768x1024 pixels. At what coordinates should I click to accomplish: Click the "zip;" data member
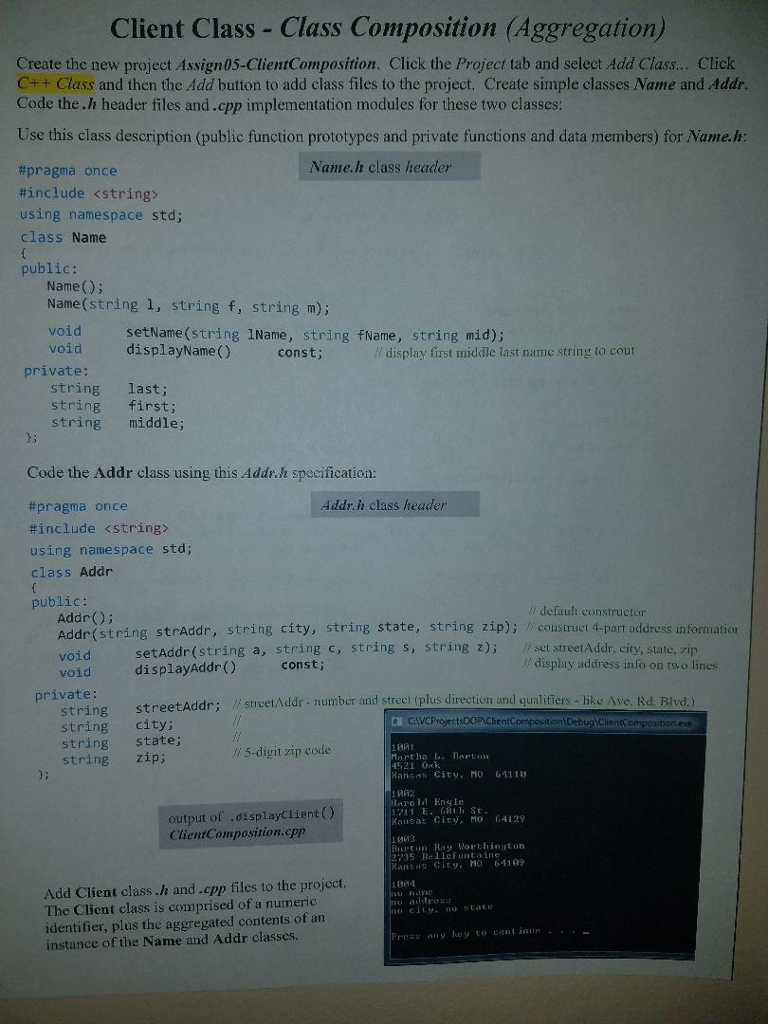[151, 758]
